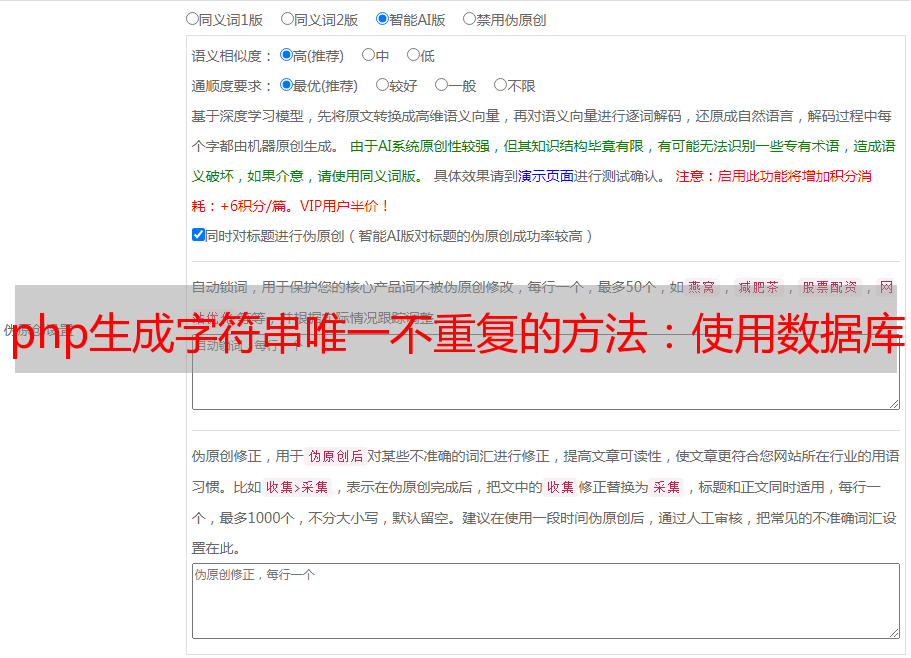Click the resize handle of 自动锁词 textarea
Viewport: 911px width, 658px height.
pos(894,404)
